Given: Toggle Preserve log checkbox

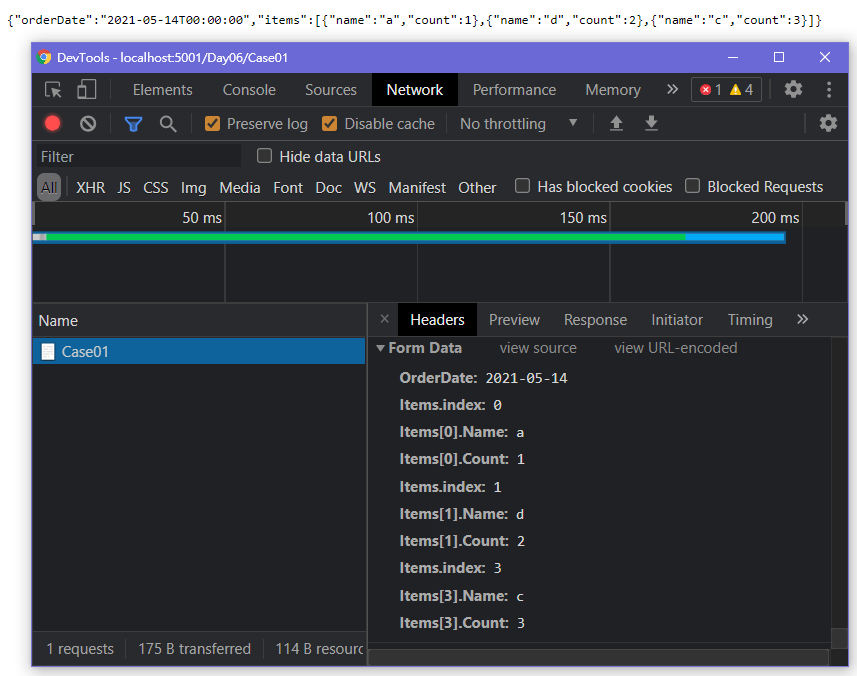Looking at the screenshot, I should coord(212,124).
